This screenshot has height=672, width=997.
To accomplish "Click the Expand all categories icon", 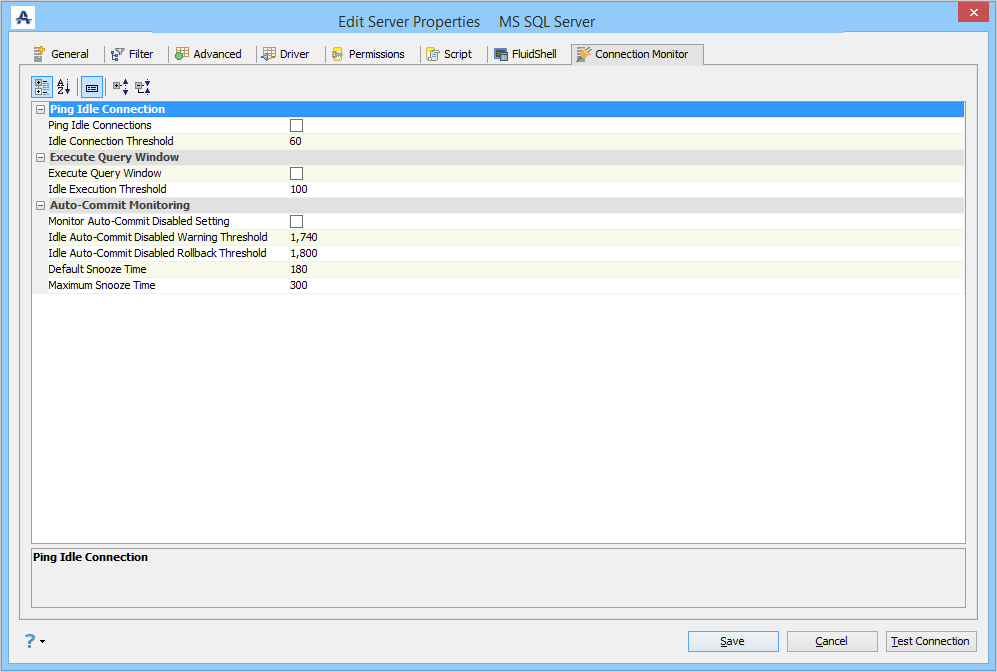I will 121,87.
